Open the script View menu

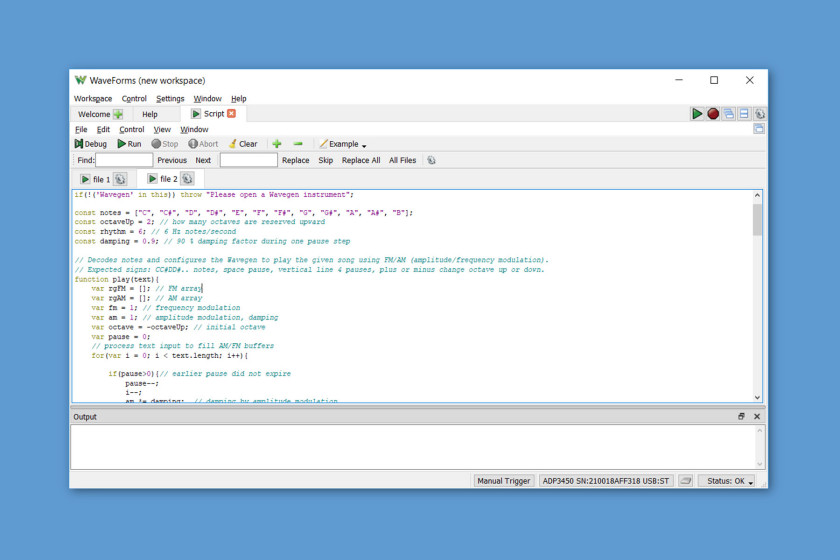(162, 130)
